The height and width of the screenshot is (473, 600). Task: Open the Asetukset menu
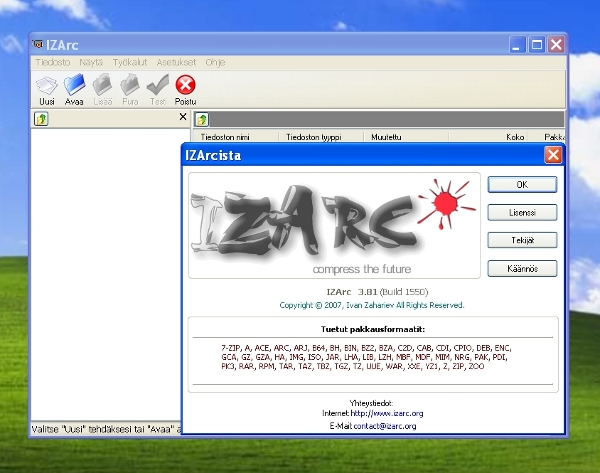click(x=176, y=62)
